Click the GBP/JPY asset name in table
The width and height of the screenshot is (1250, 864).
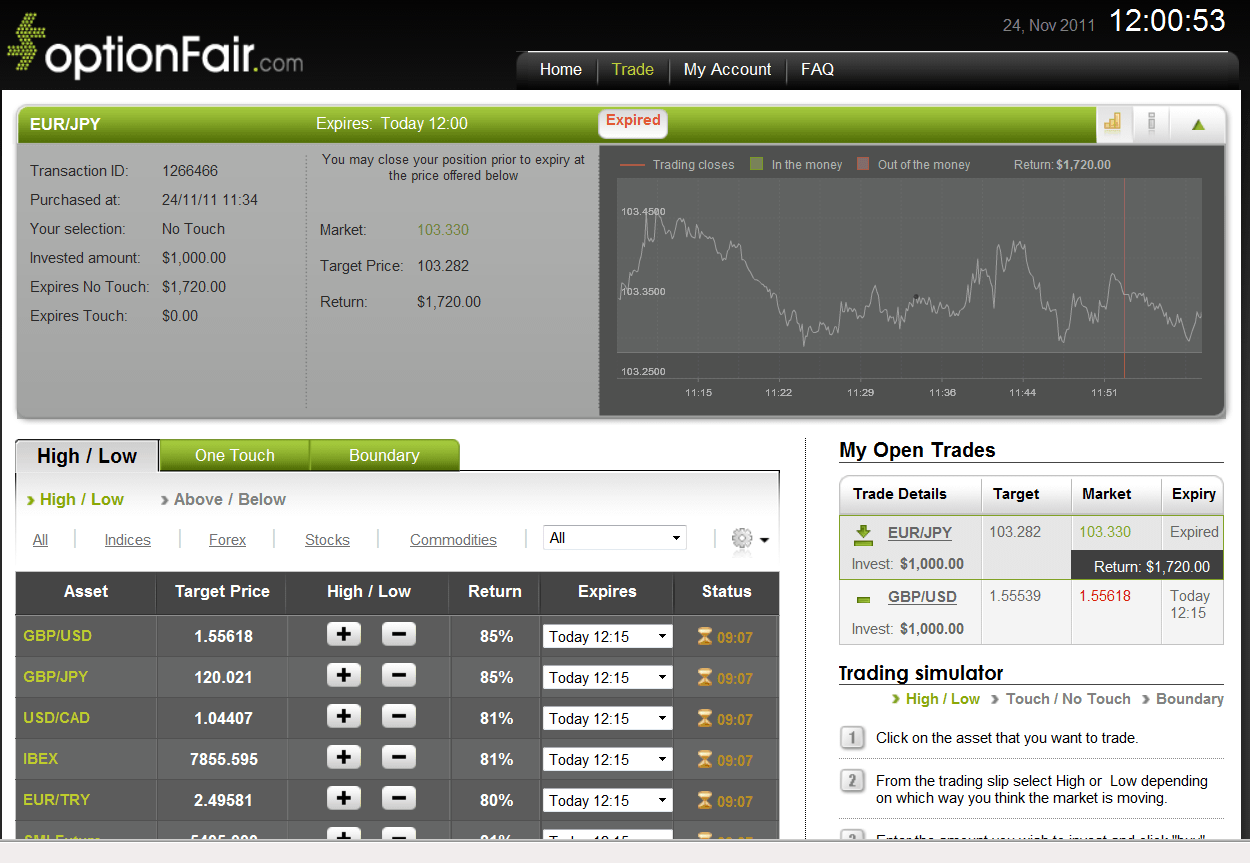[x=55, y=676]
